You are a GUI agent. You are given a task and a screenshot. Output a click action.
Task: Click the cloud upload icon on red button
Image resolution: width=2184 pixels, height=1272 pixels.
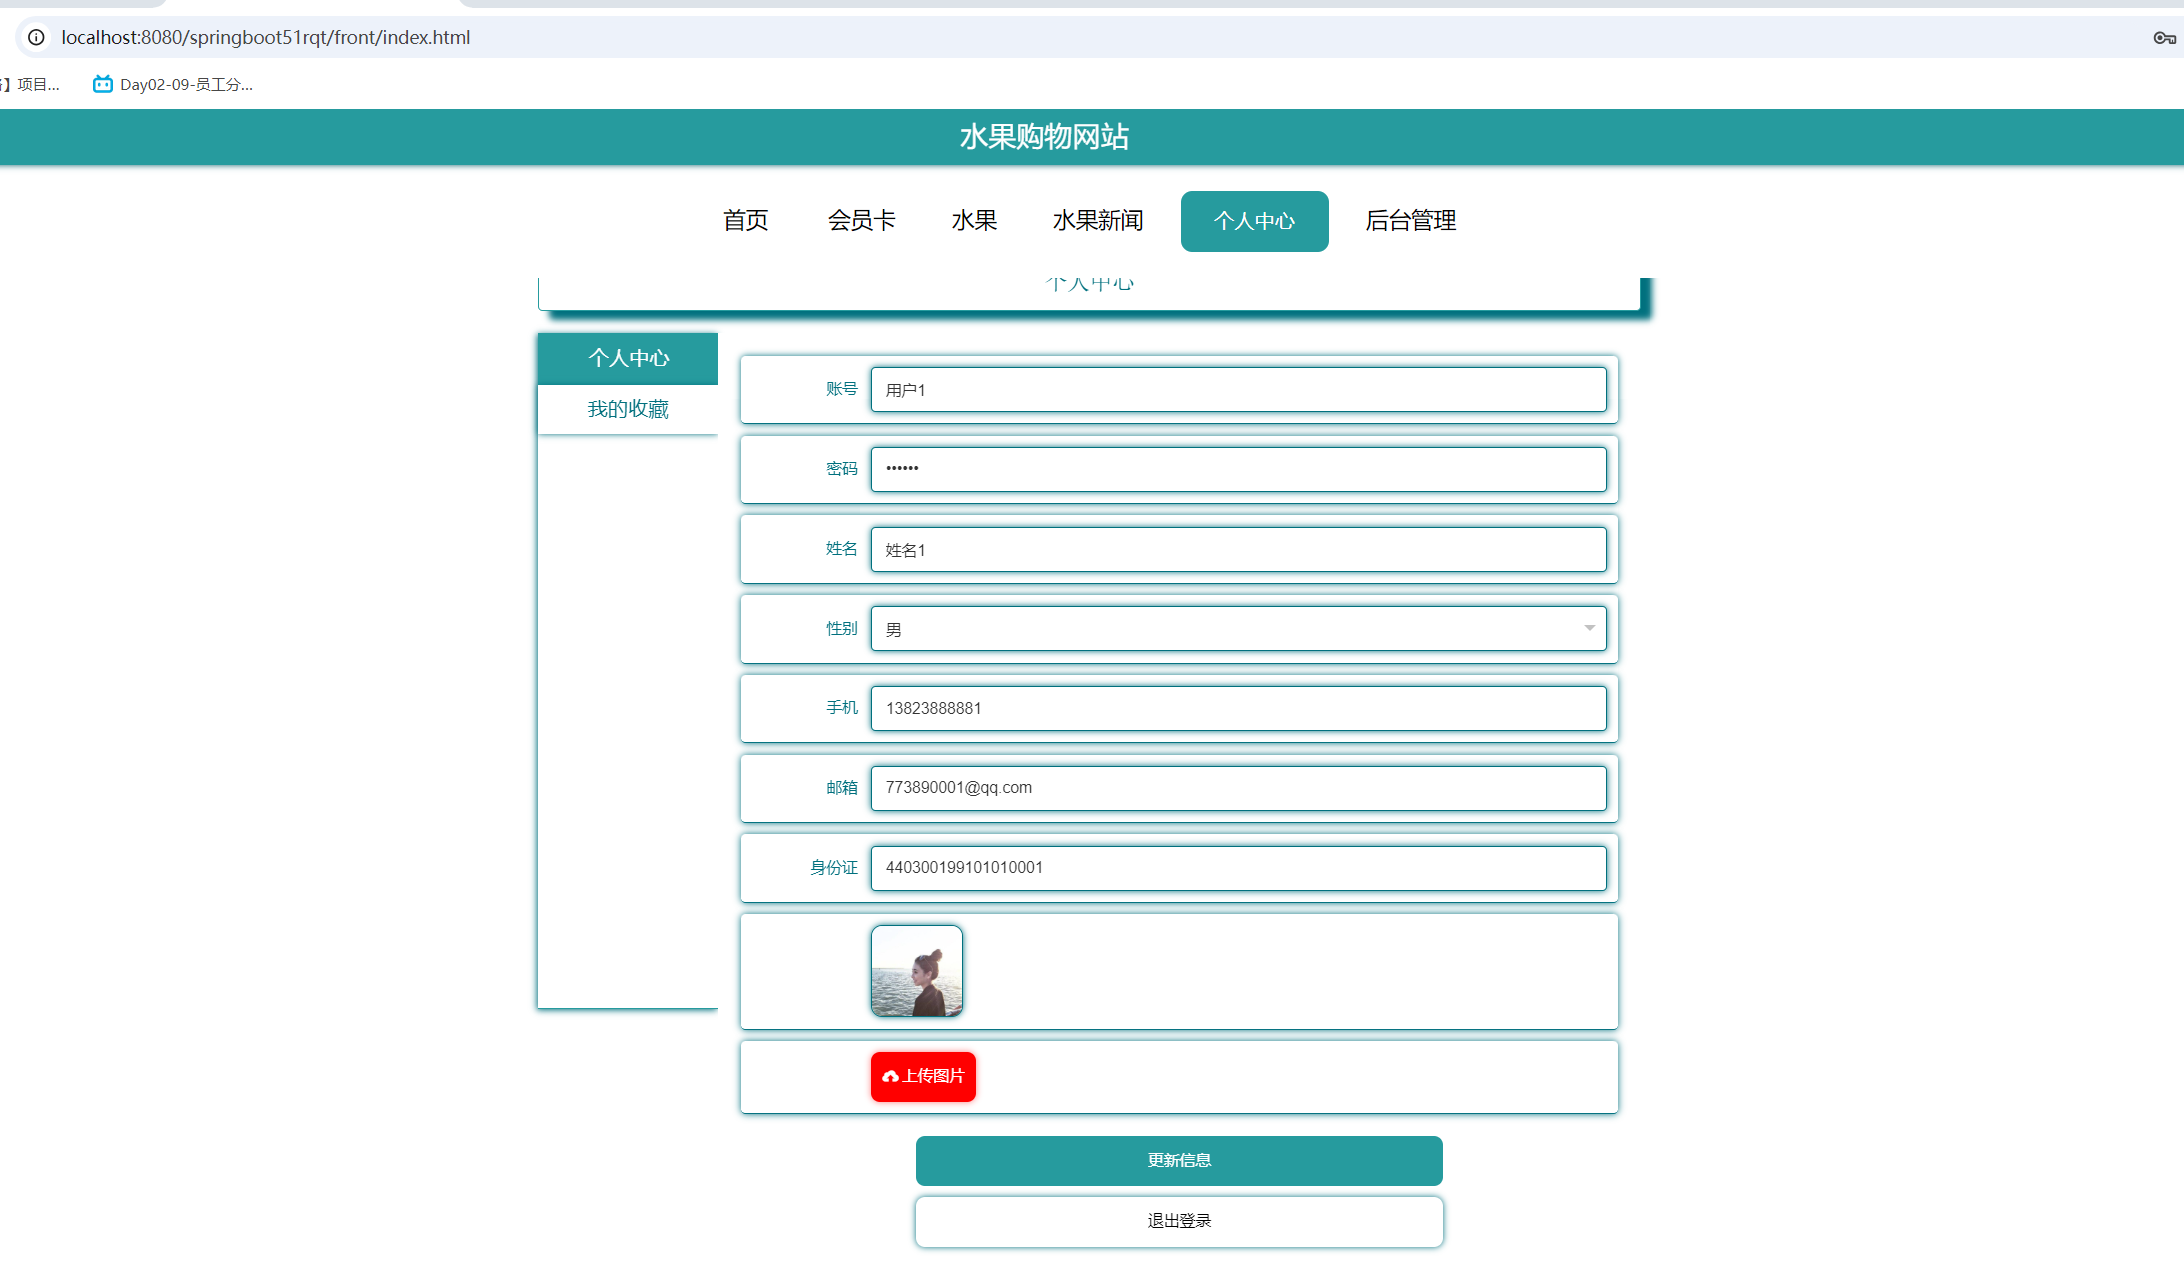(890, 1077)
